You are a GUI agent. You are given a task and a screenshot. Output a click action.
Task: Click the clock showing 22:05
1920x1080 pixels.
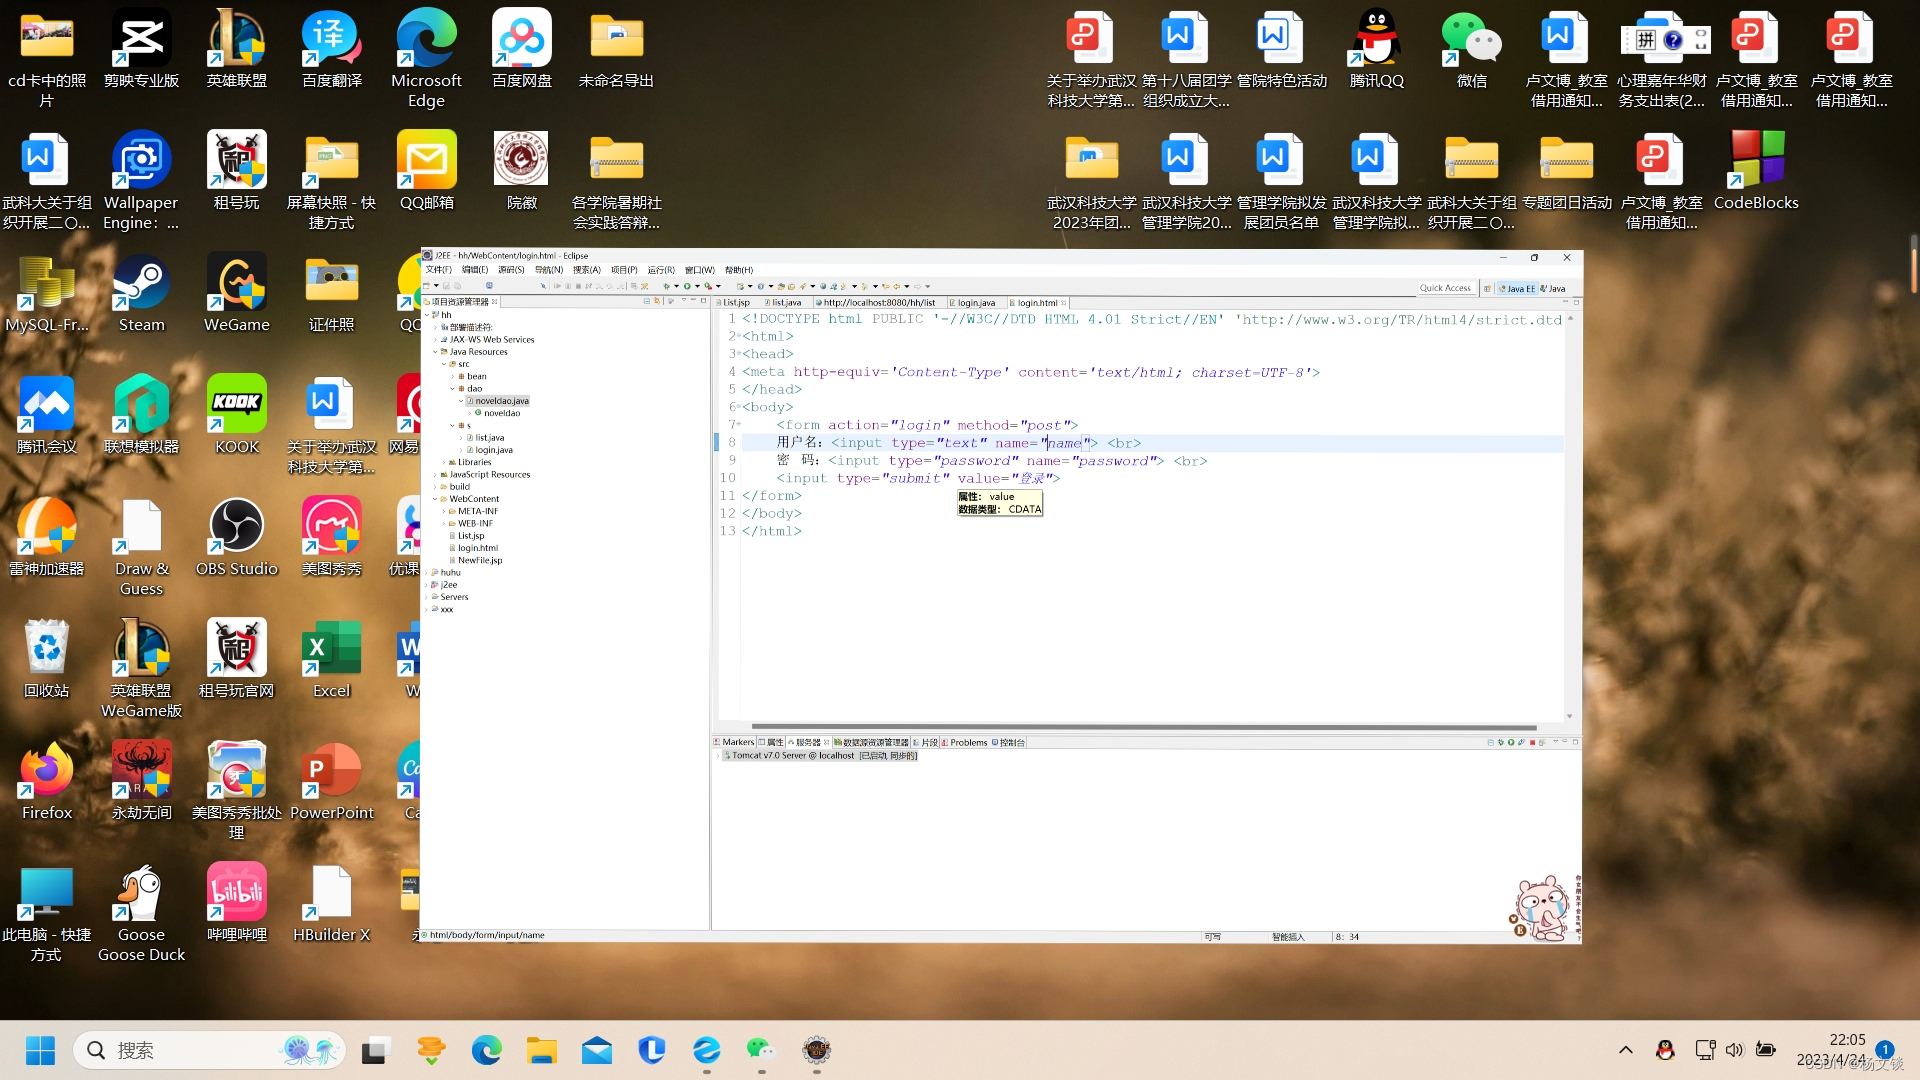tap(1847, 1040)
